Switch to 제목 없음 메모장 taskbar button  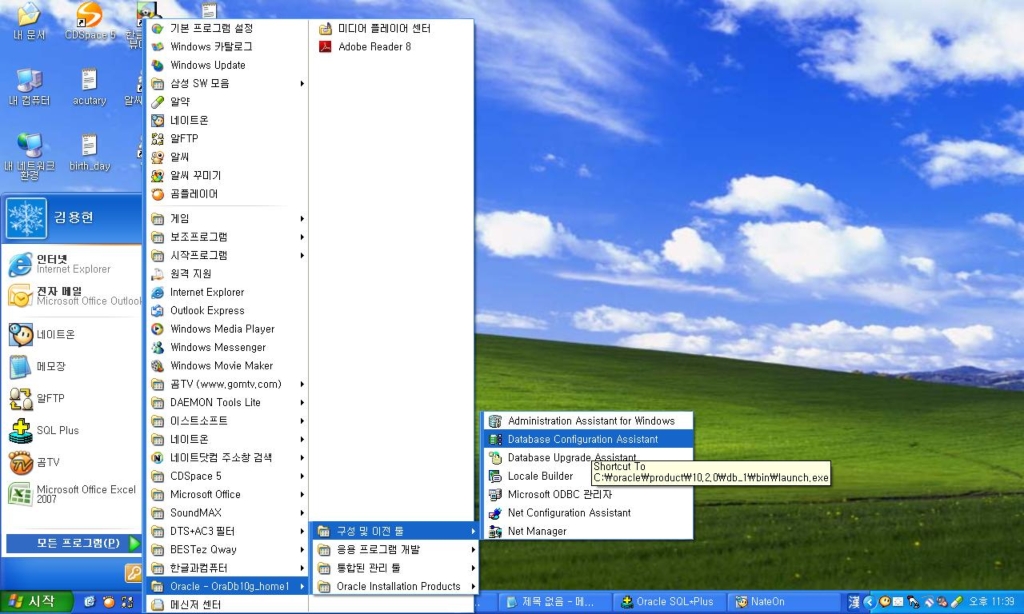(x=554, y=602)
